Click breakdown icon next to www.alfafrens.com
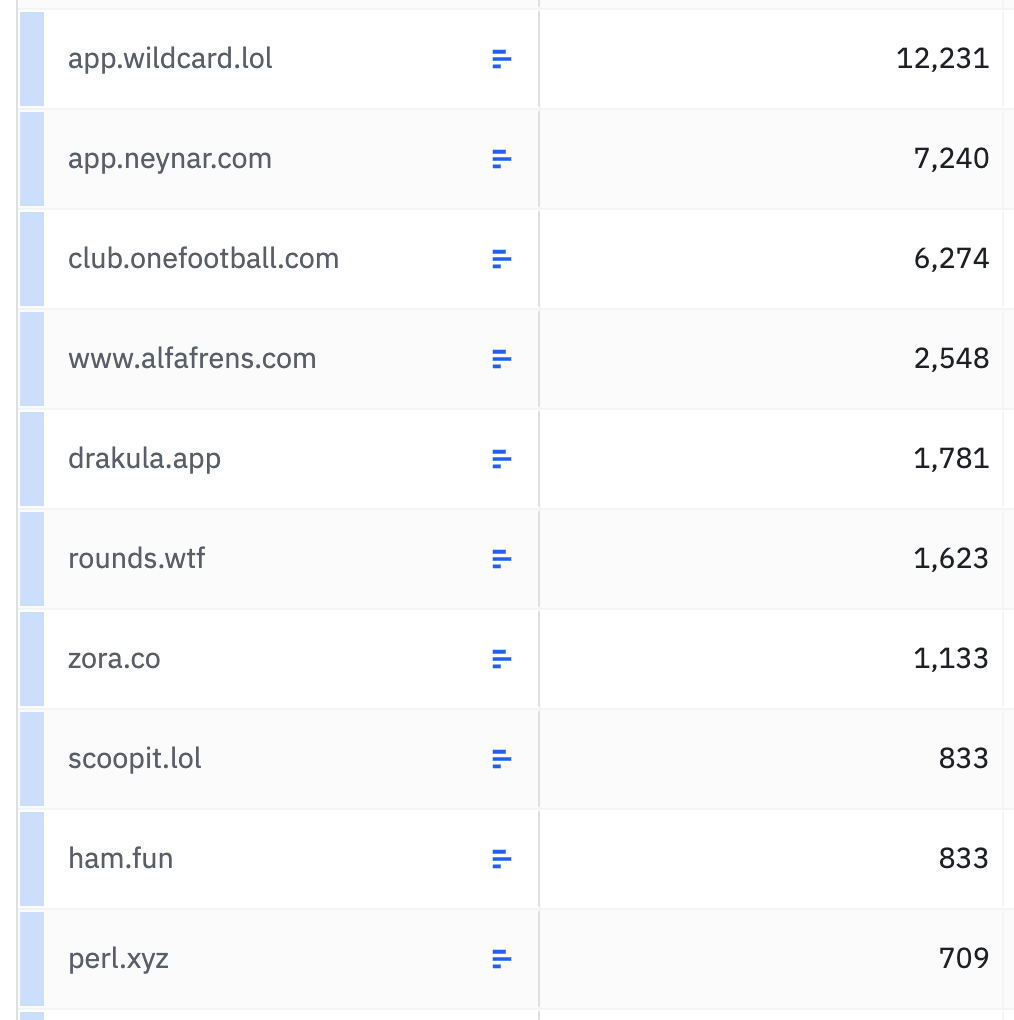Screen dimensions: 1014x1020 (502, 359)
